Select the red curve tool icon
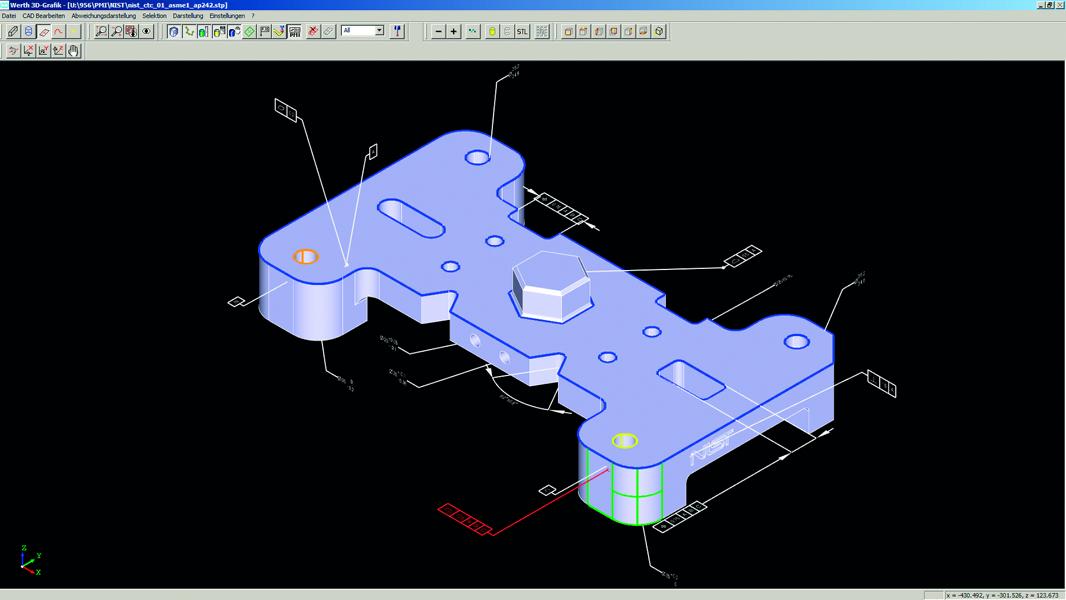Image resolution: width=1066 pixels, height=600 pixels. click(x=58, y=31)
